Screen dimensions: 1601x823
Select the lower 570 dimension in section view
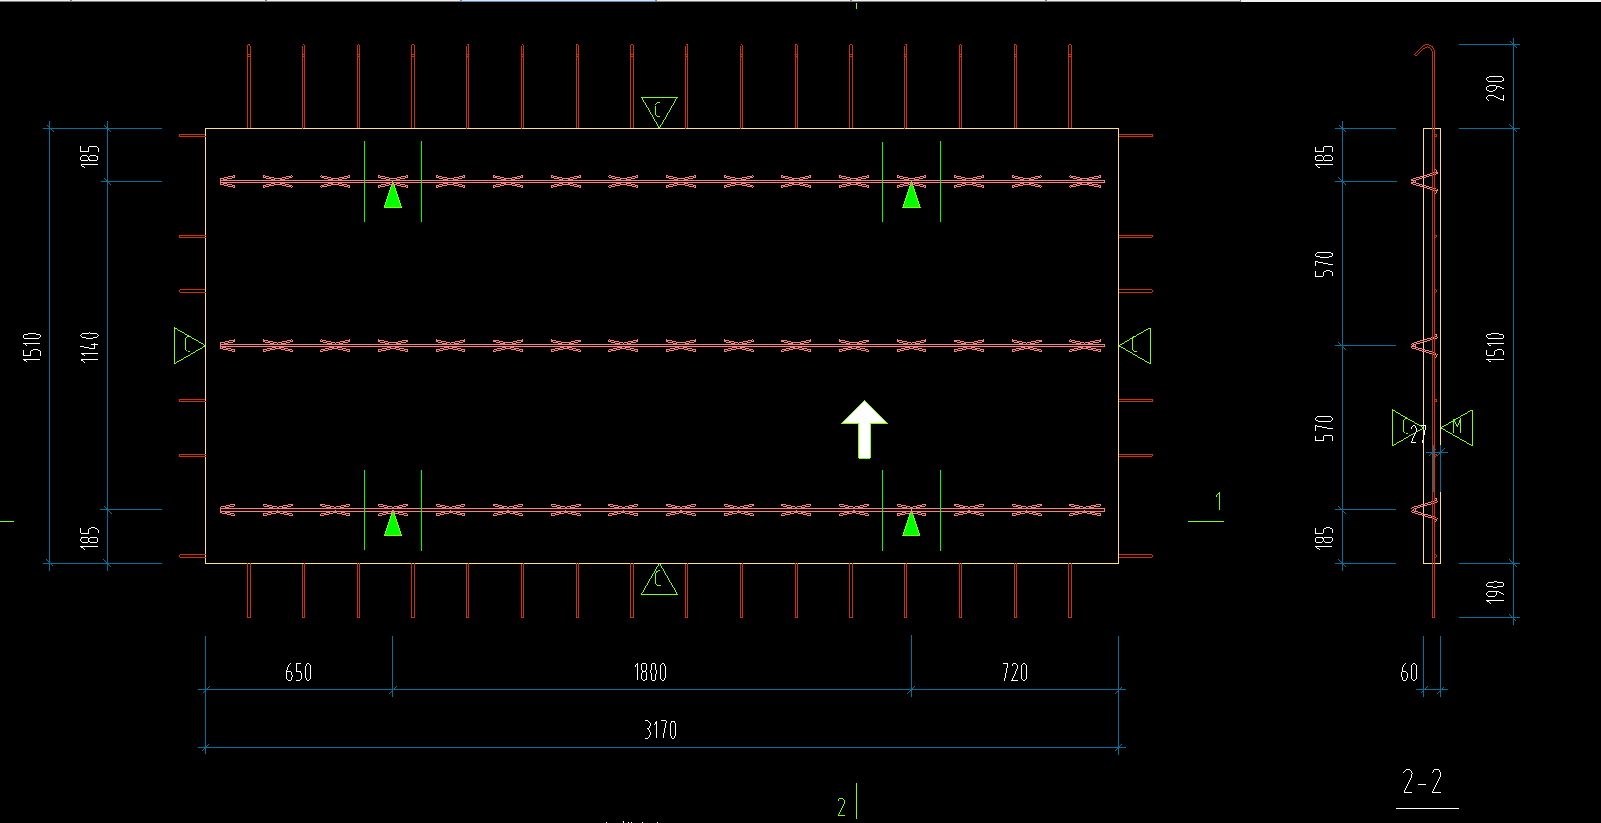tap(1325, 428)
